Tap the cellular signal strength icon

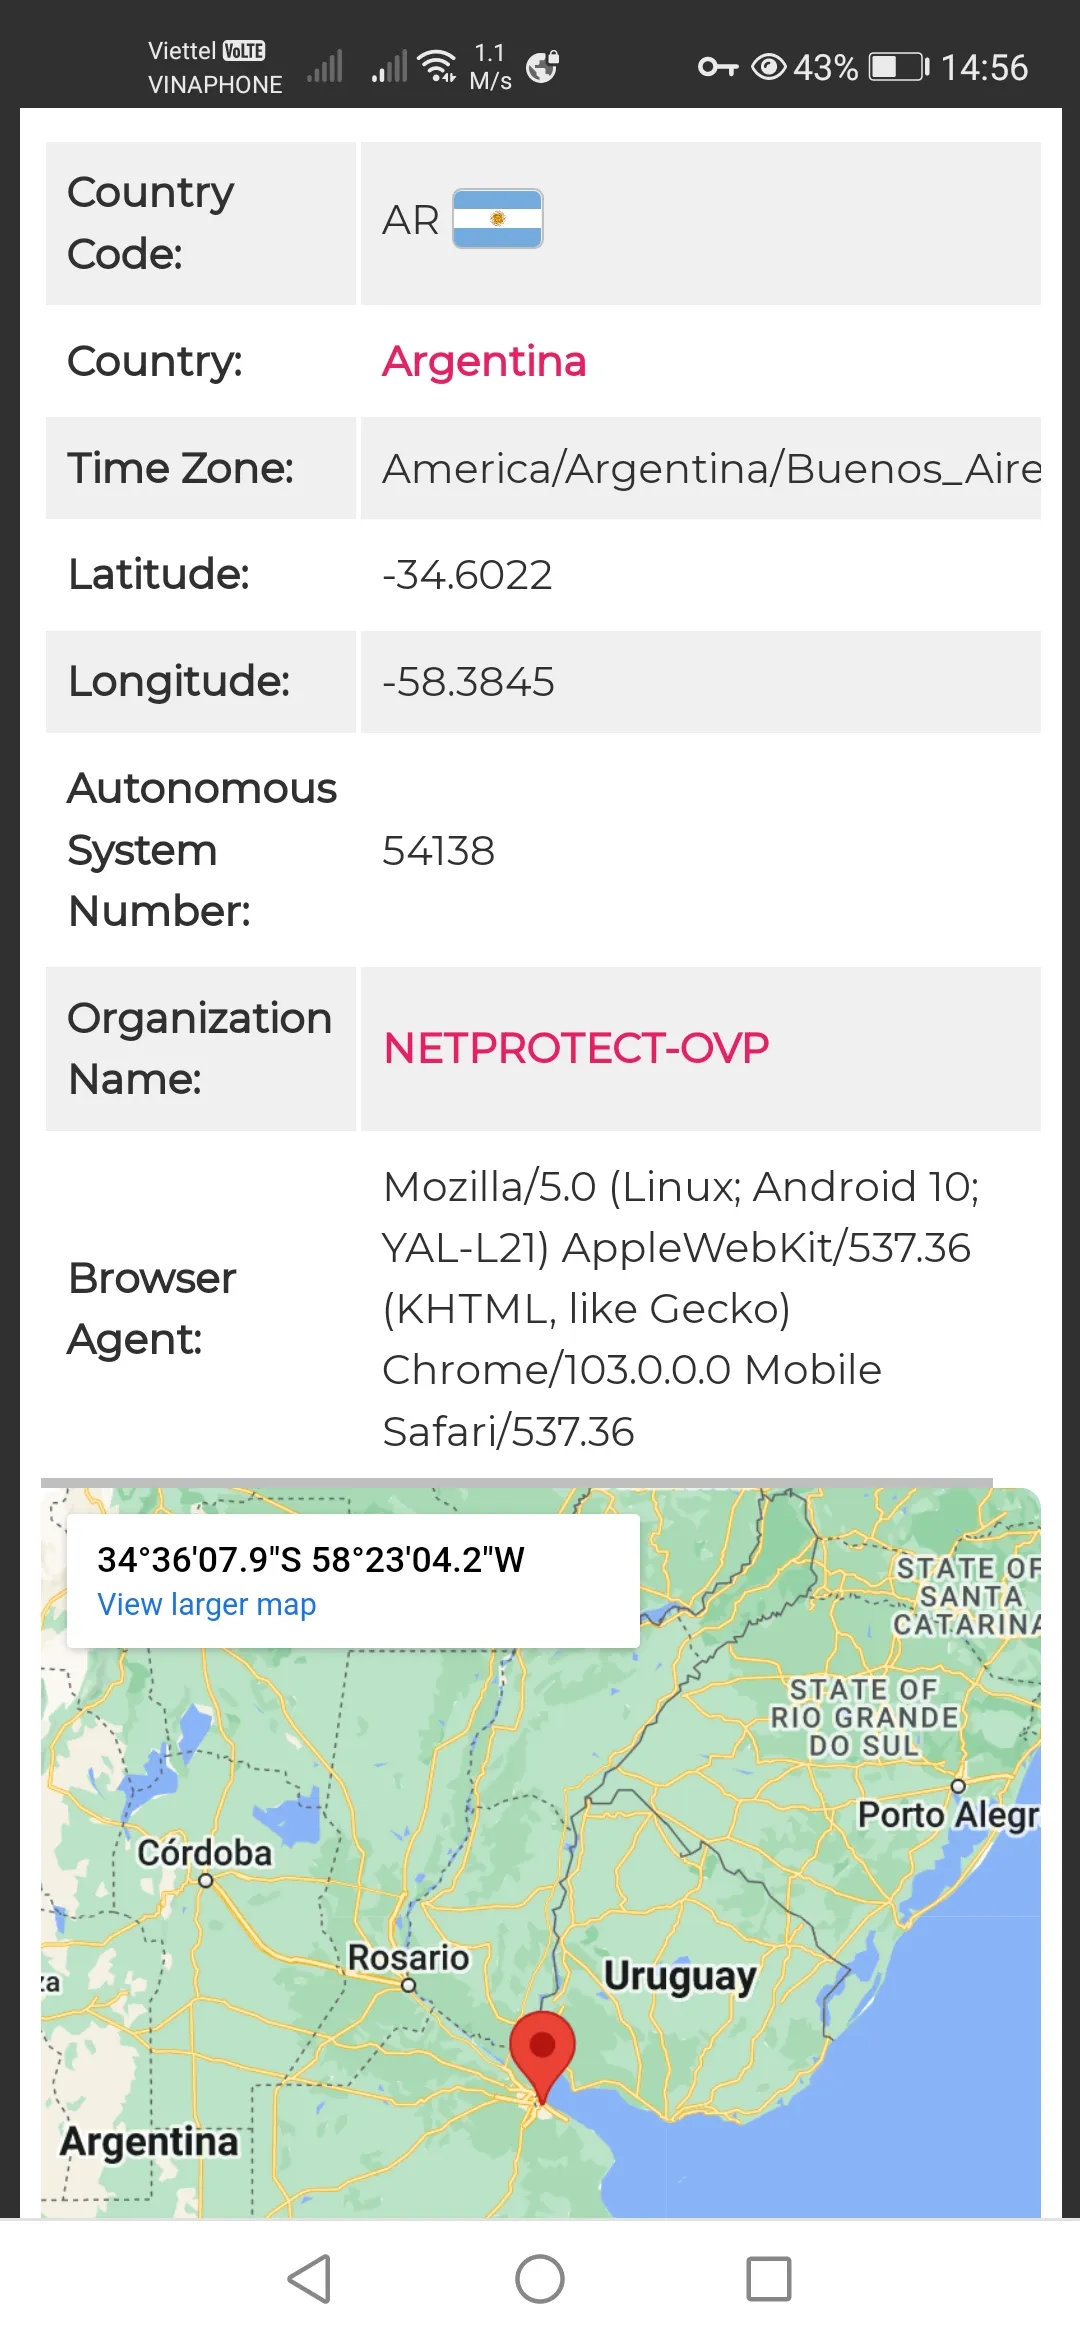click(325, 67)
